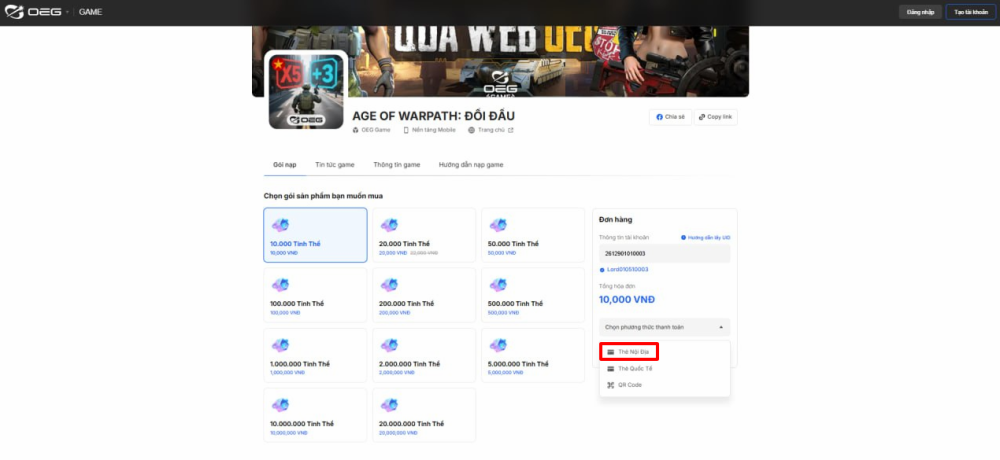This screenshot has height=460, width=1000.
Task: Click the account UID input field
Action: 664,254
